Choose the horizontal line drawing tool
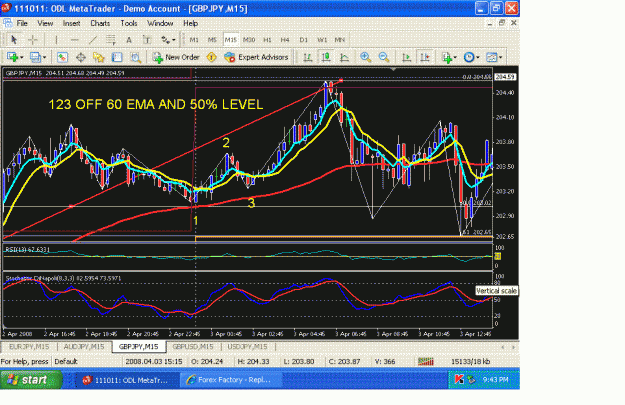This screenshot has height=405, width=625. [74, 40]
